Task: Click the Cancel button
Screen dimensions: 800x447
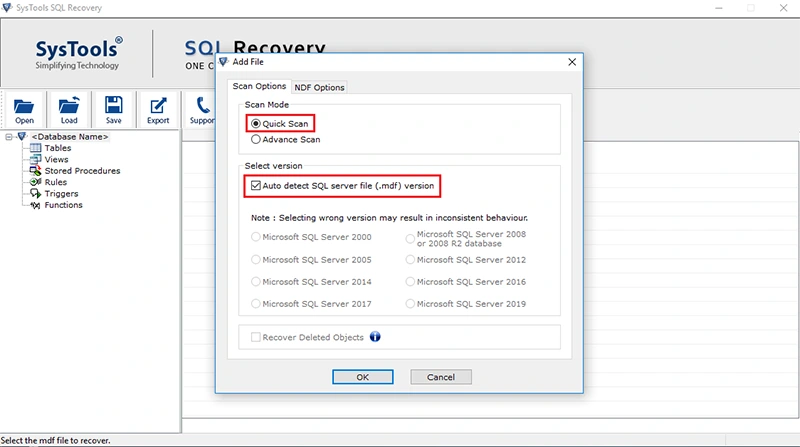Action: coord(441,377)
